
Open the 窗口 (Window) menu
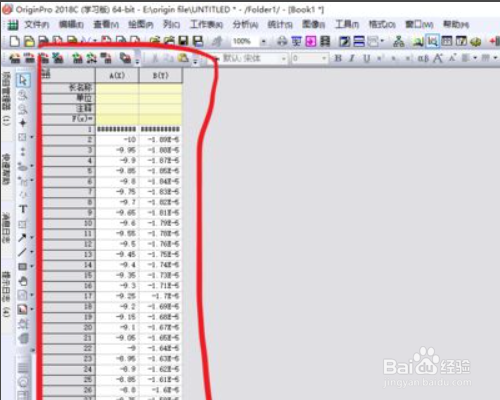pyautogui.click(x=419, y=24)
